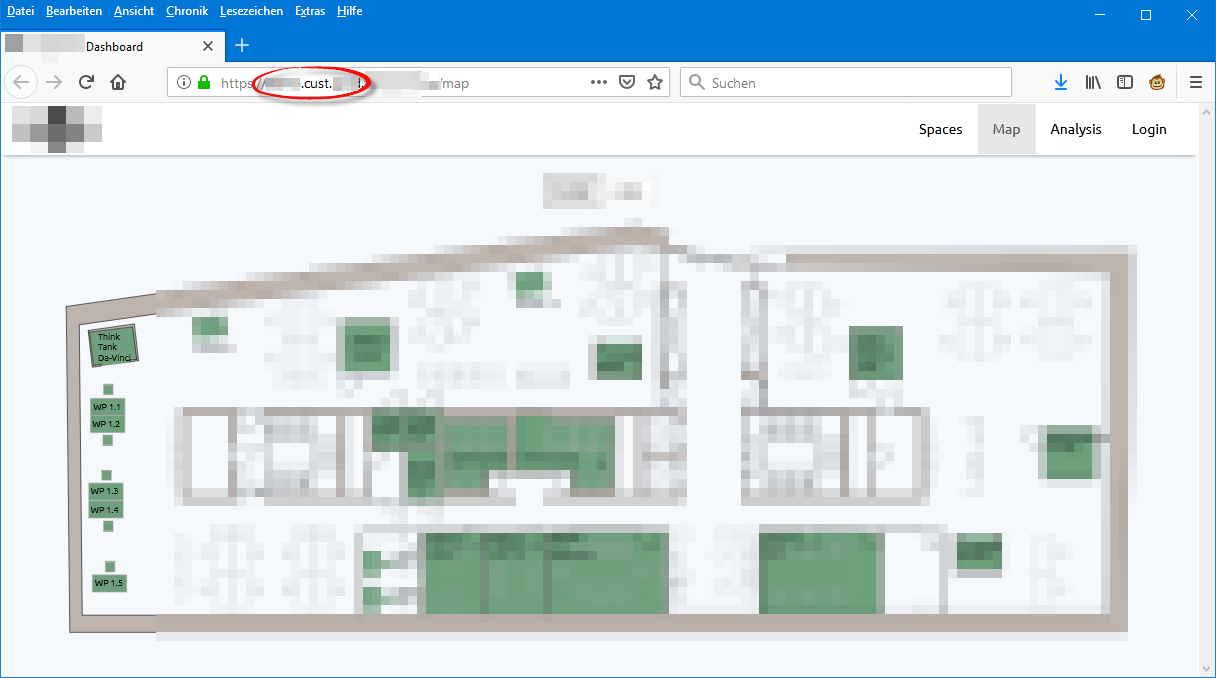
Task: Reload the current page
Action: coord(87,83)
